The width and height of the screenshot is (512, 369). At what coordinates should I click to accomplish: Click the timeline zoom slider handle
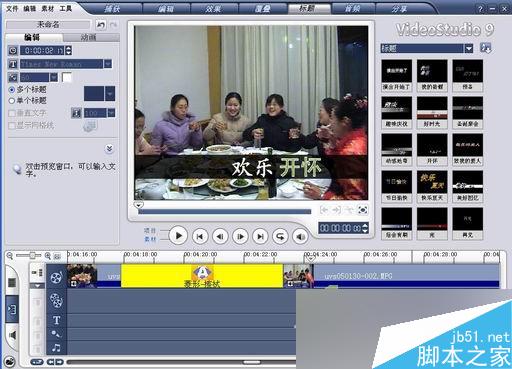click(32, 255)
